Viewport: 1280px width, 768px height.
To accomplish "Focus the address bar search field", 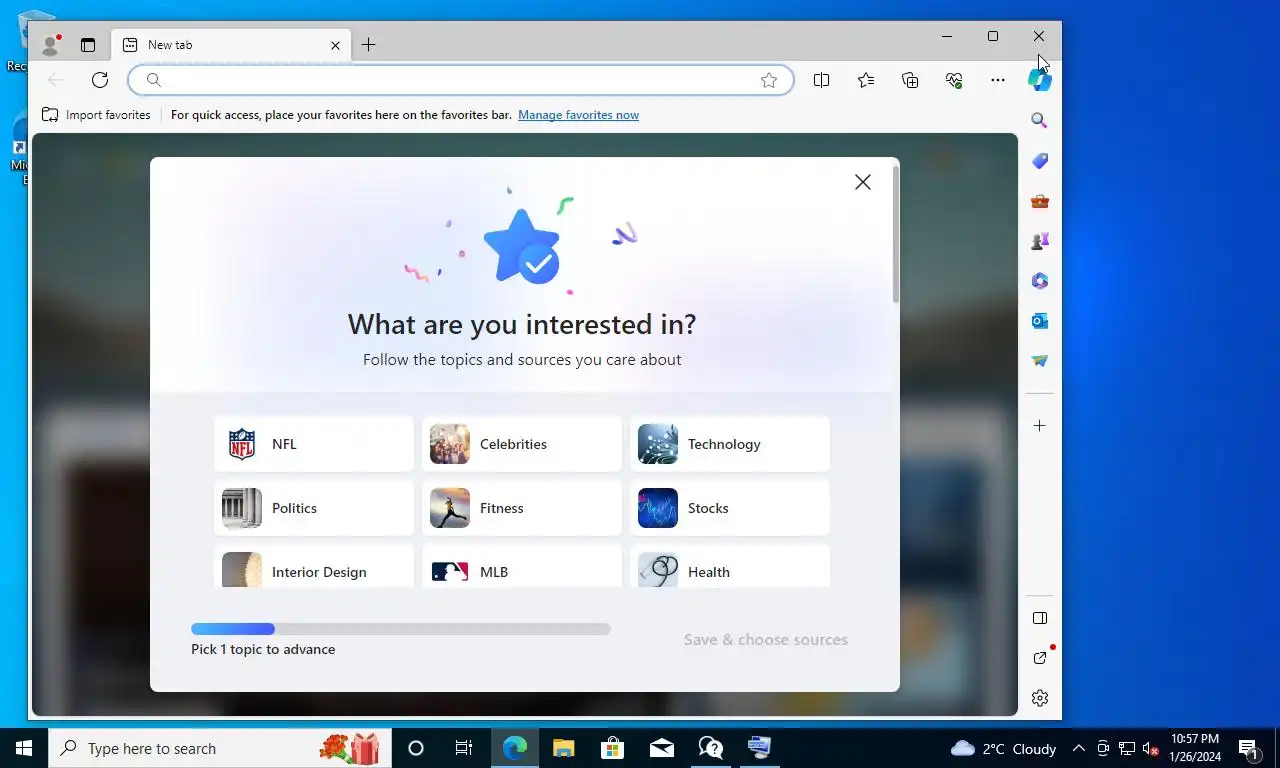I will coord(460,80).
